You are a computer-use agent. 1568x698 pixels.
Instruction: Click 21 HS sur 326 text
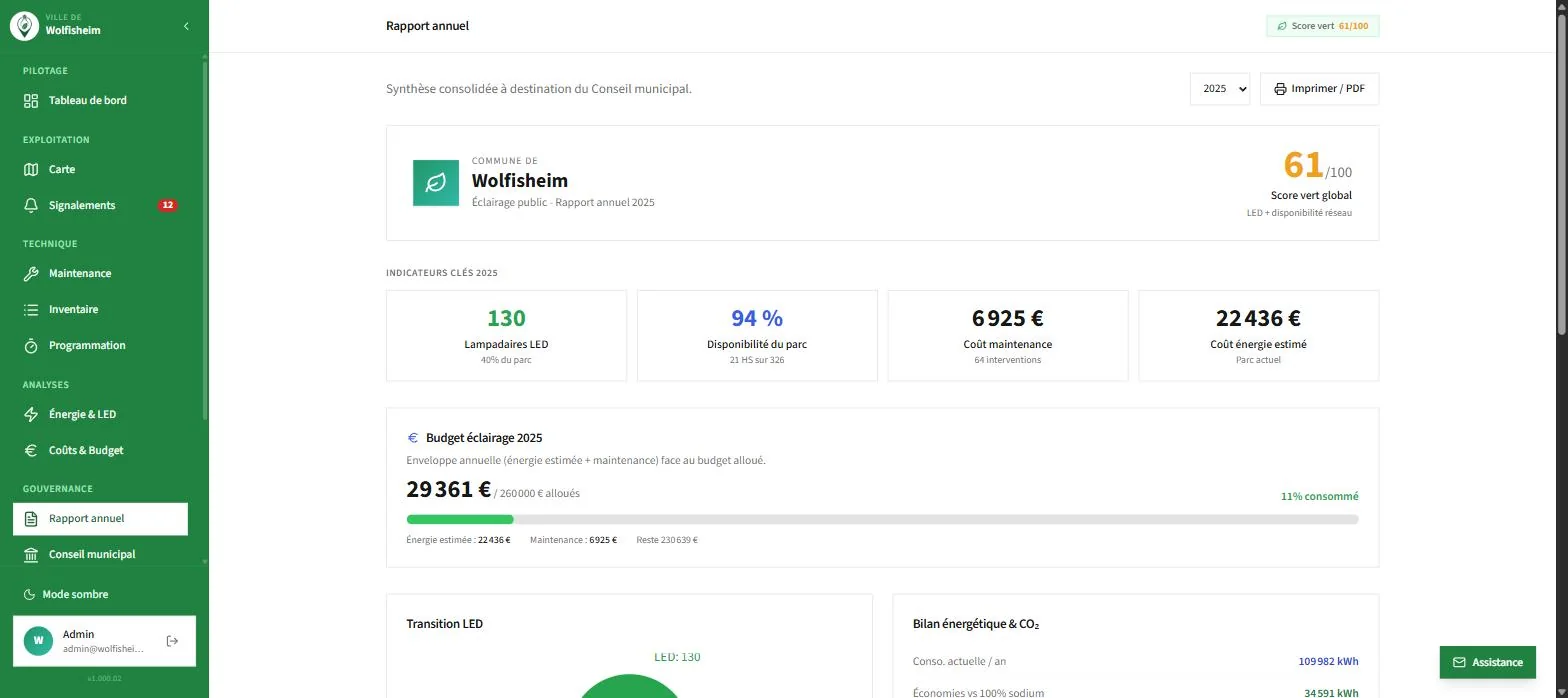point(757,360)
